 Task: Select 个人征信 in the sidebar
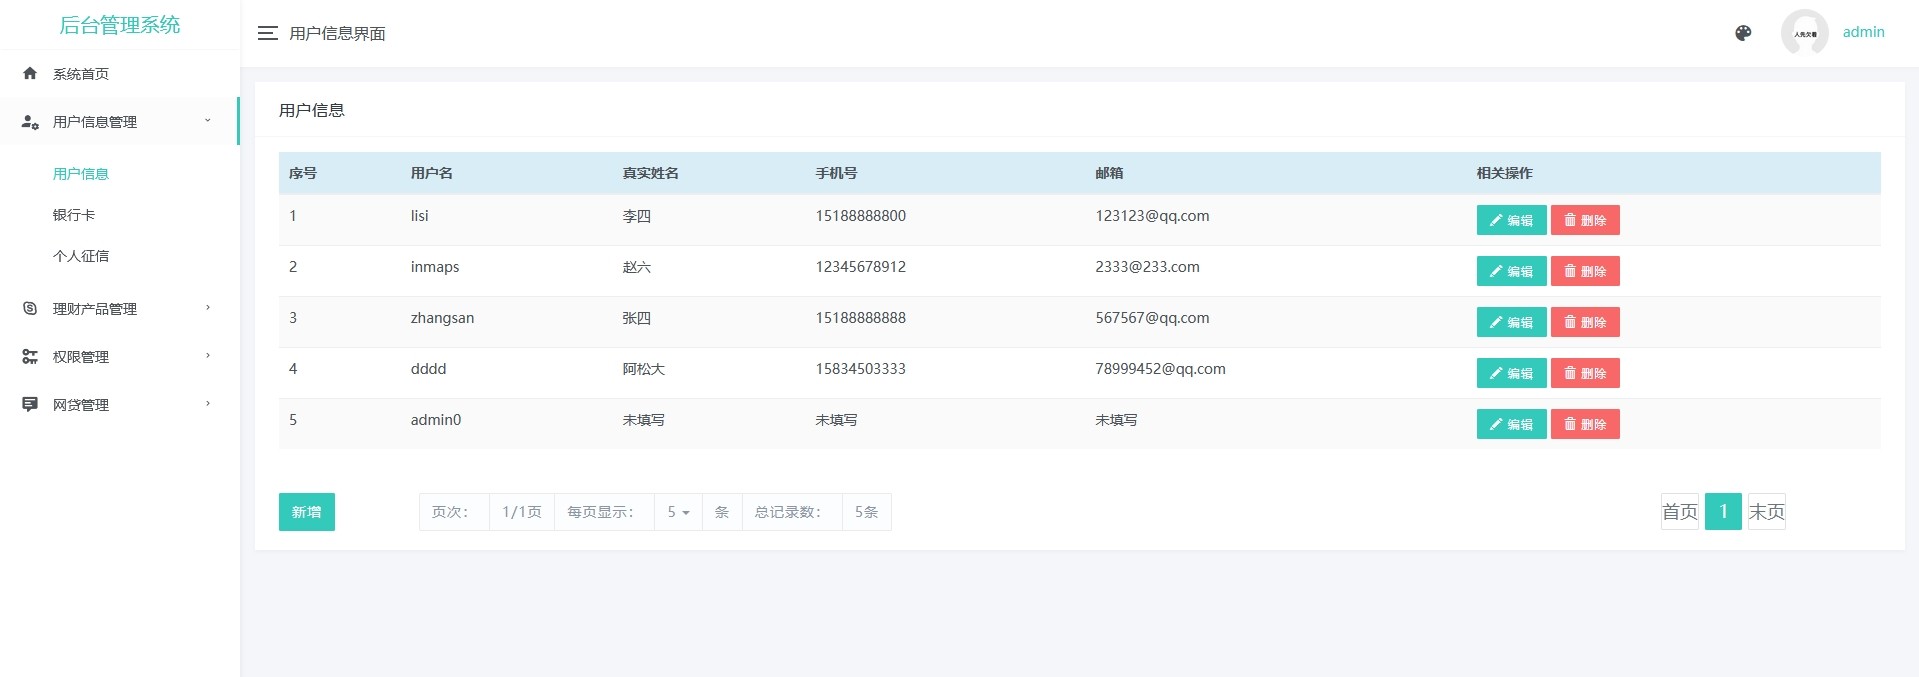(81, 256)
